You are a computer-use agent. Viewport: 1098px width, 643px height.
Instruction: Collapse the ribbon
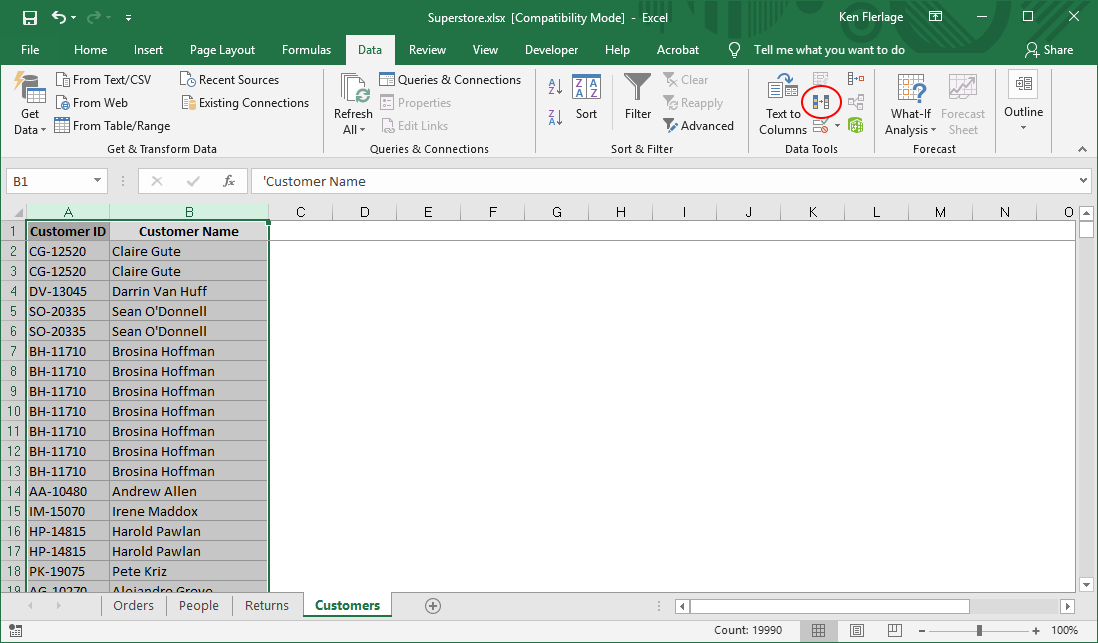click(1082, 149)
